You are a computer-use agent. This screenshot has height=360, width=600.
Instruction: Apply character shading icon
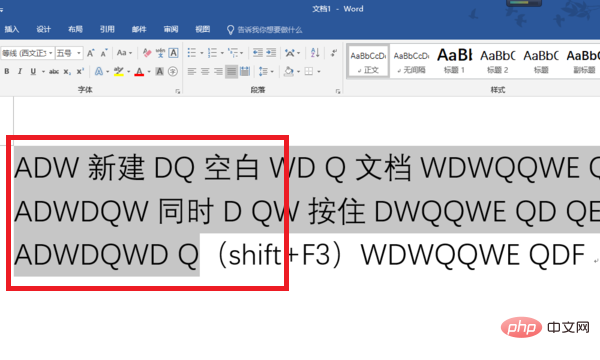click(160, 72)
